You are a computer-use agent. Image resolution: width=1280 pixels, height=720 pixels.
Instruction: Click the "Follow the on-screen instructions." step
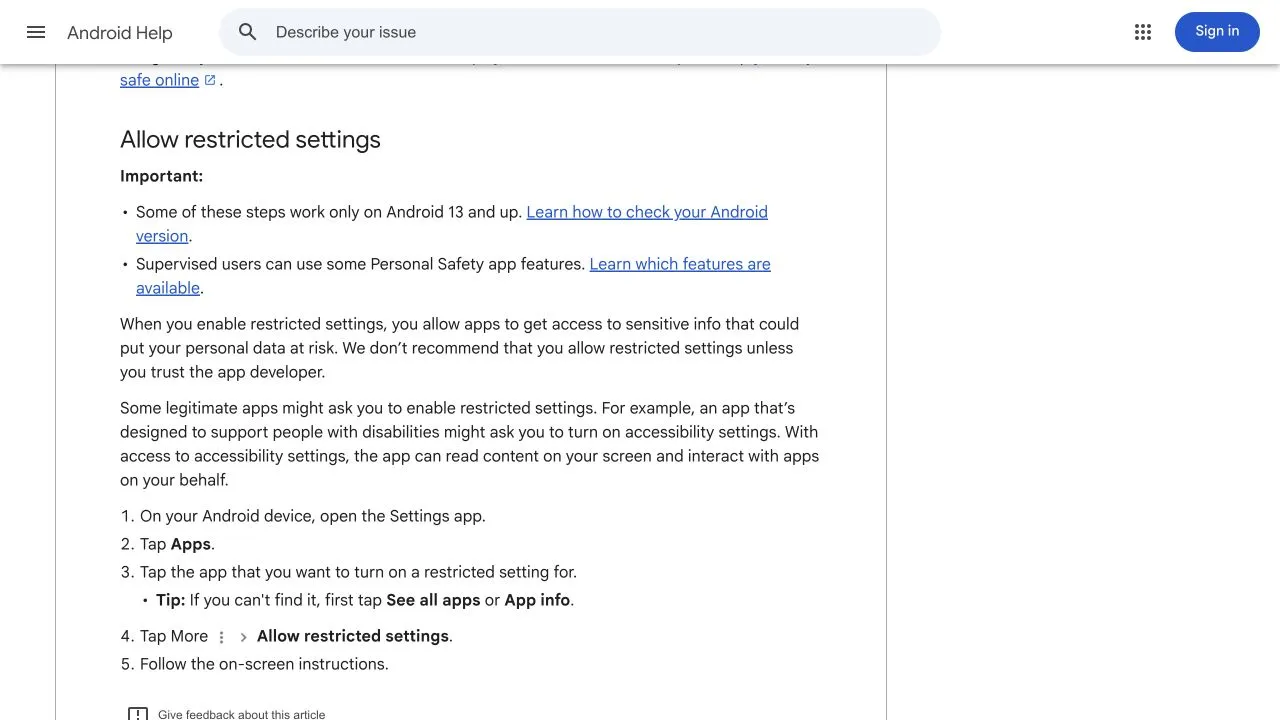(x=264, y=664)
